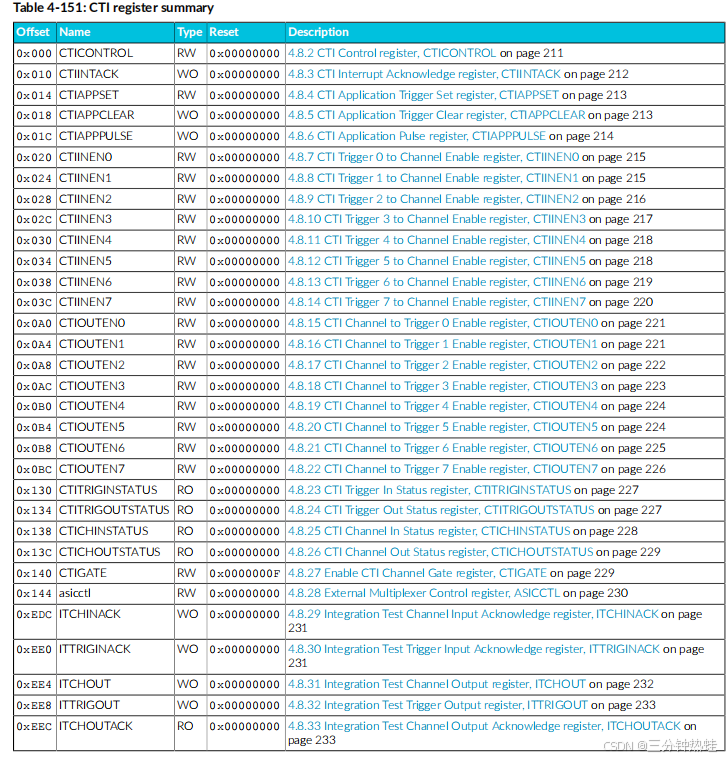The image size is (728, 759).
Task: Open the CTI Application Trigger Clear link
Action: click(437, 115)
